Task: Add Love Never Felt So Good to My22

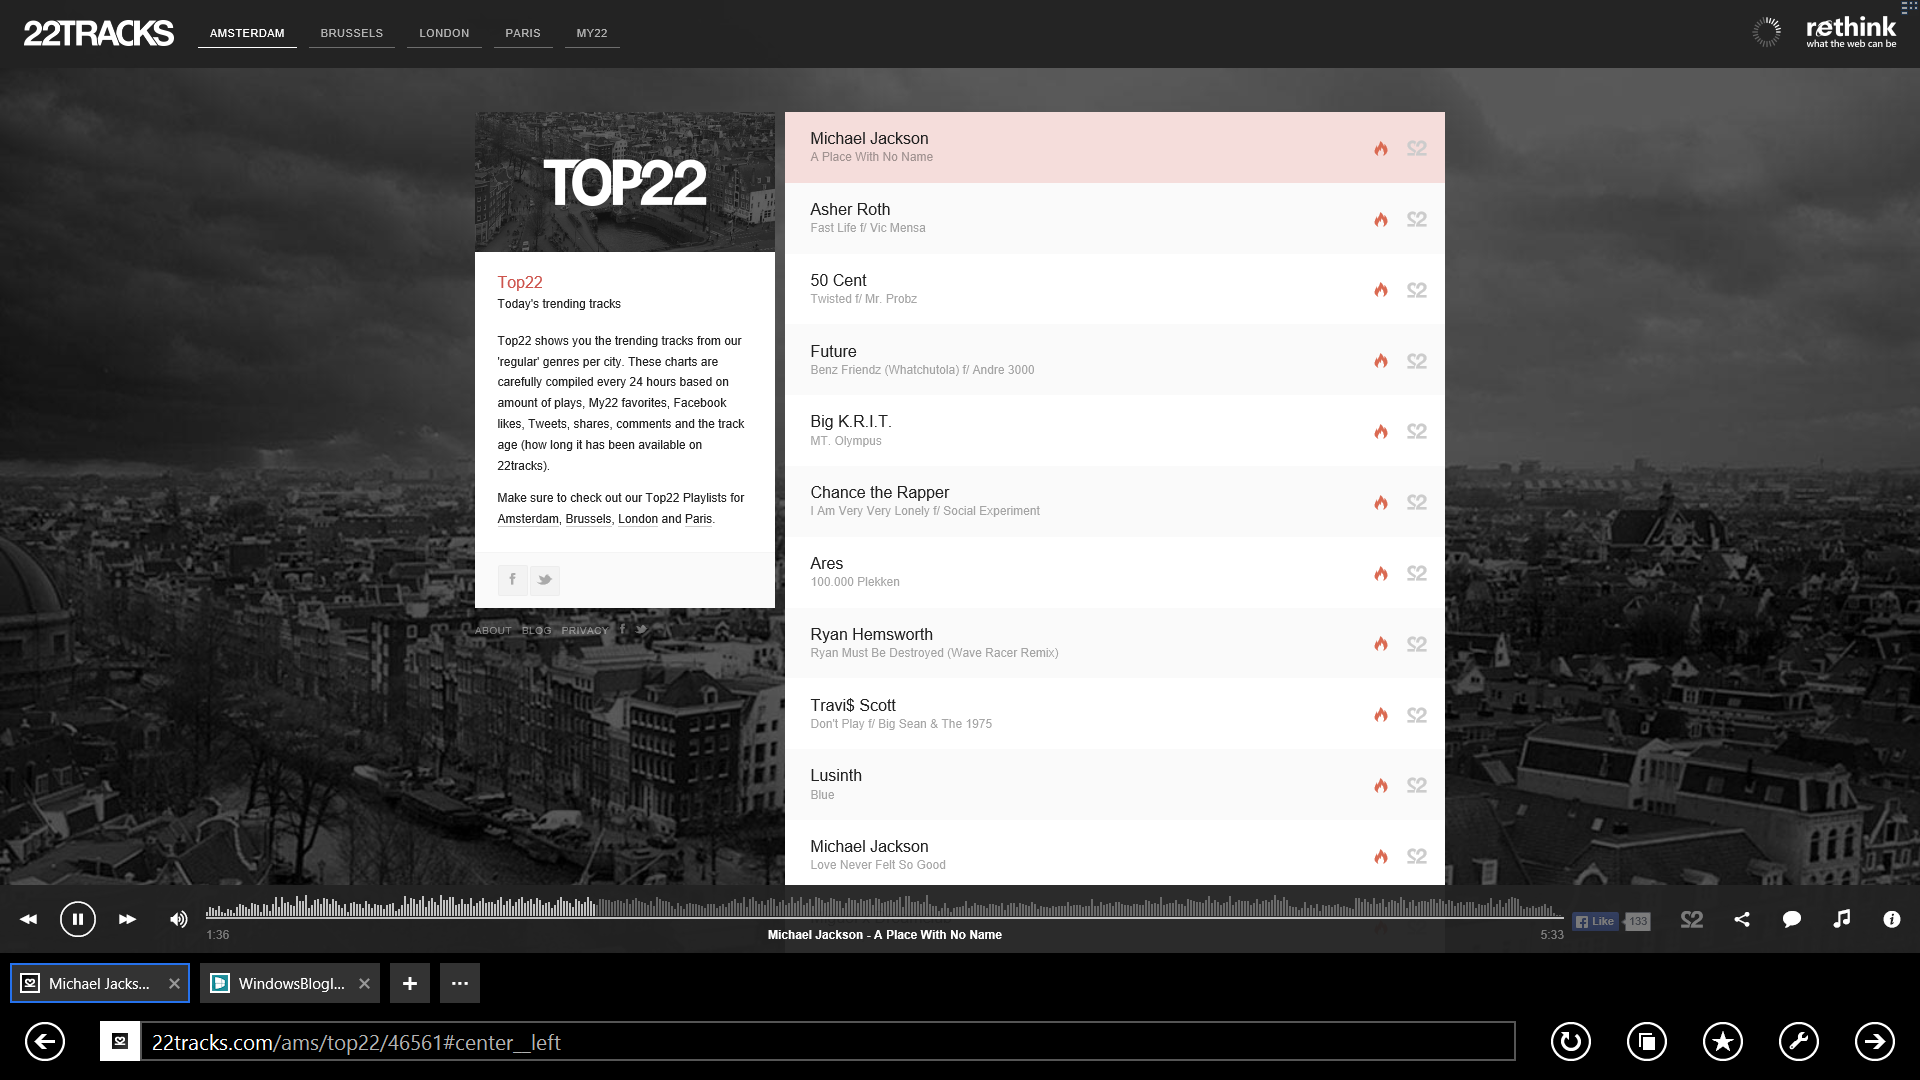Action: (1417, 856)
